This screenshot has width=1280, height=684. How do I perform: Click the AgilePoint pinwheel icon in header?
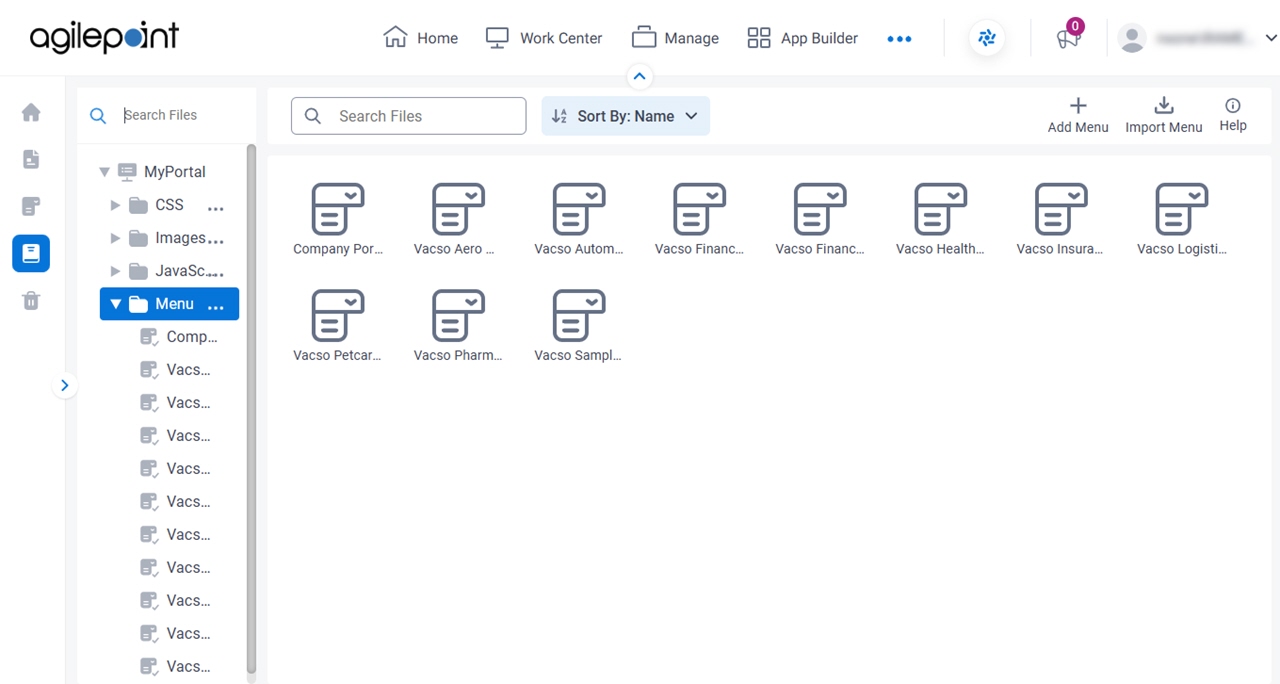[x=987, y=38]
